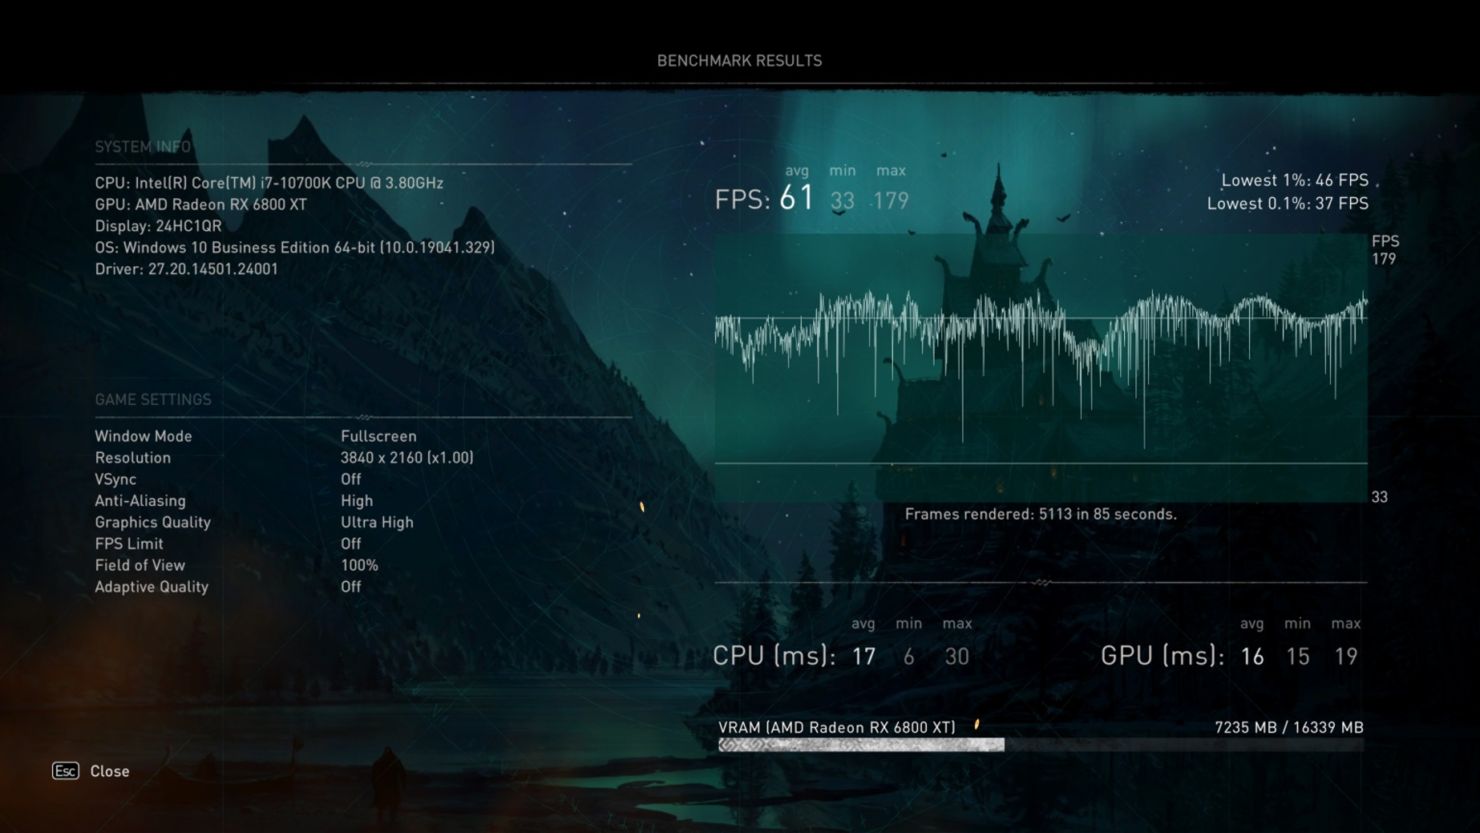The height and width of the screenshot is (833, 1480).
Task: Select the GPU average value 16
Action: [x=1252, y=656]
